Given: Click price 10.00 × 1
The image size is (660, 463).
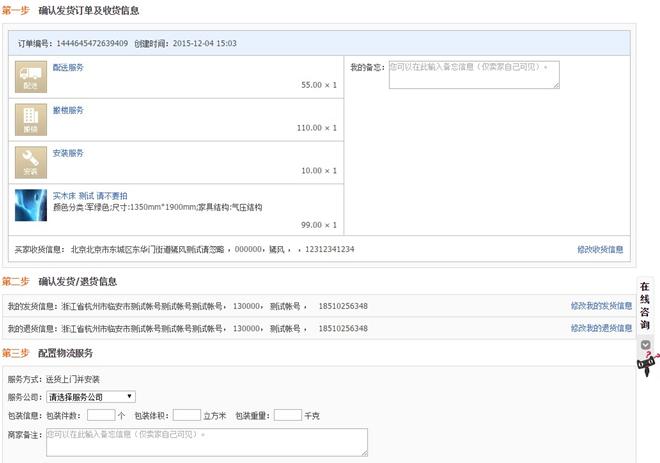Looking at the screenshot, I should click(319, 171).
